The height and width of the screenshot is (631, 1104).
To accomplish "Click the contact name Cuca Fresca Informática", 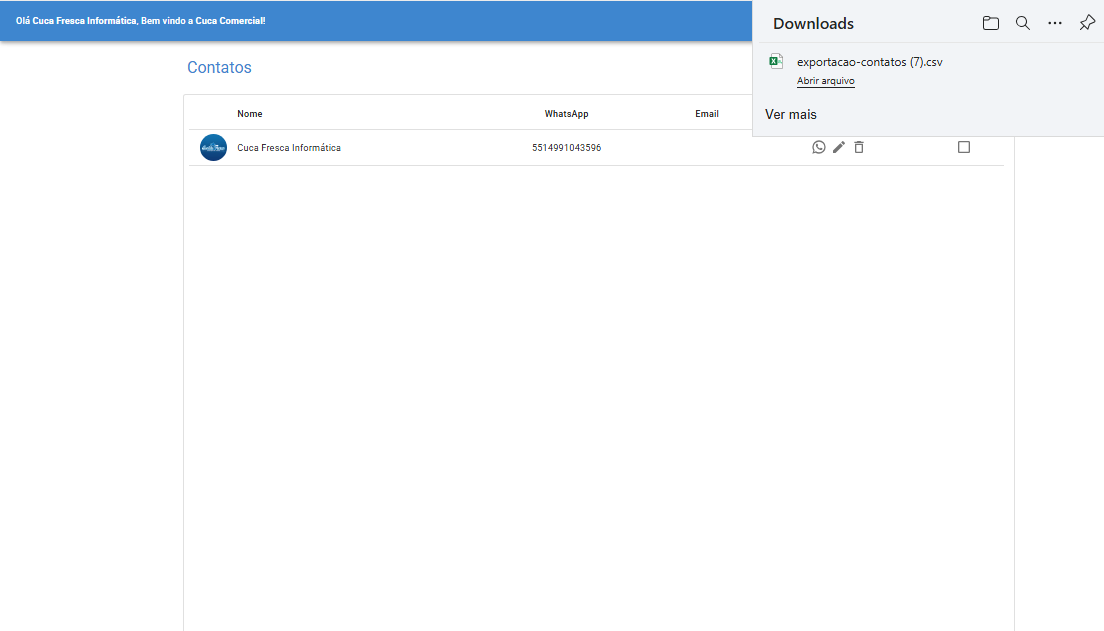I will pos(289,148).
